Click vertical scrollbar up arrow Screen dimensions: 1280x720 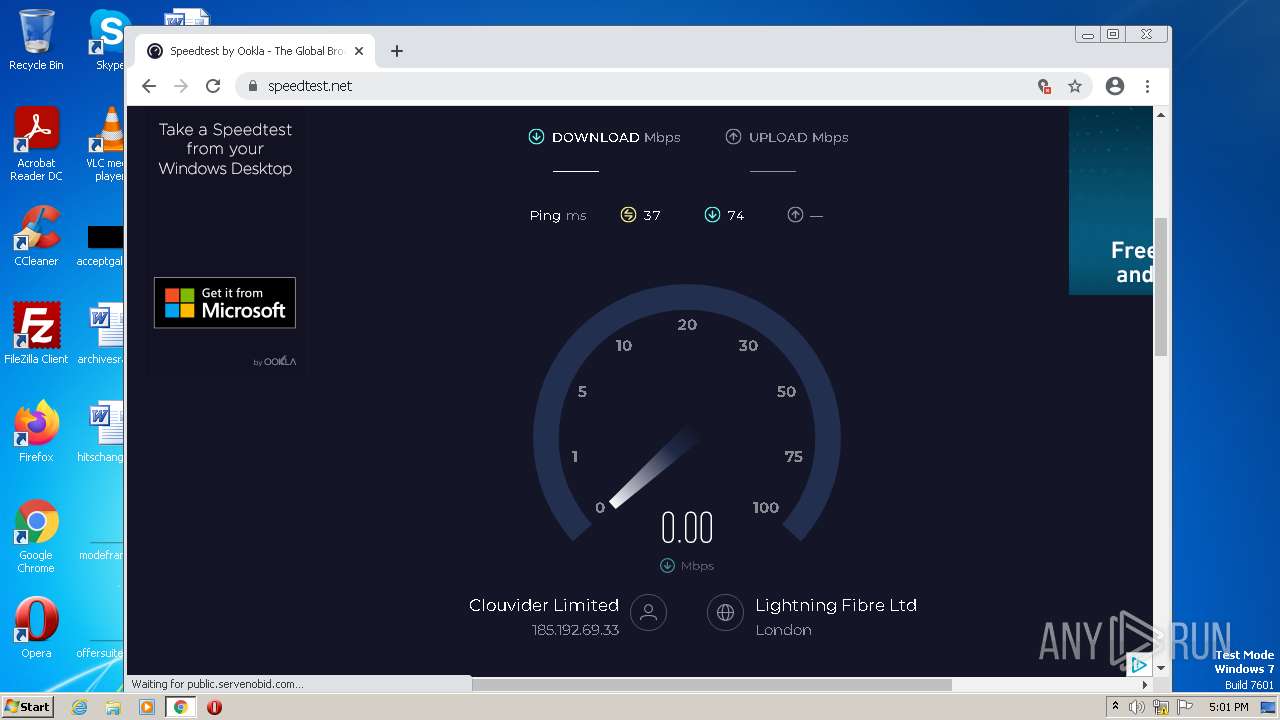click(x=1161, y=115)
